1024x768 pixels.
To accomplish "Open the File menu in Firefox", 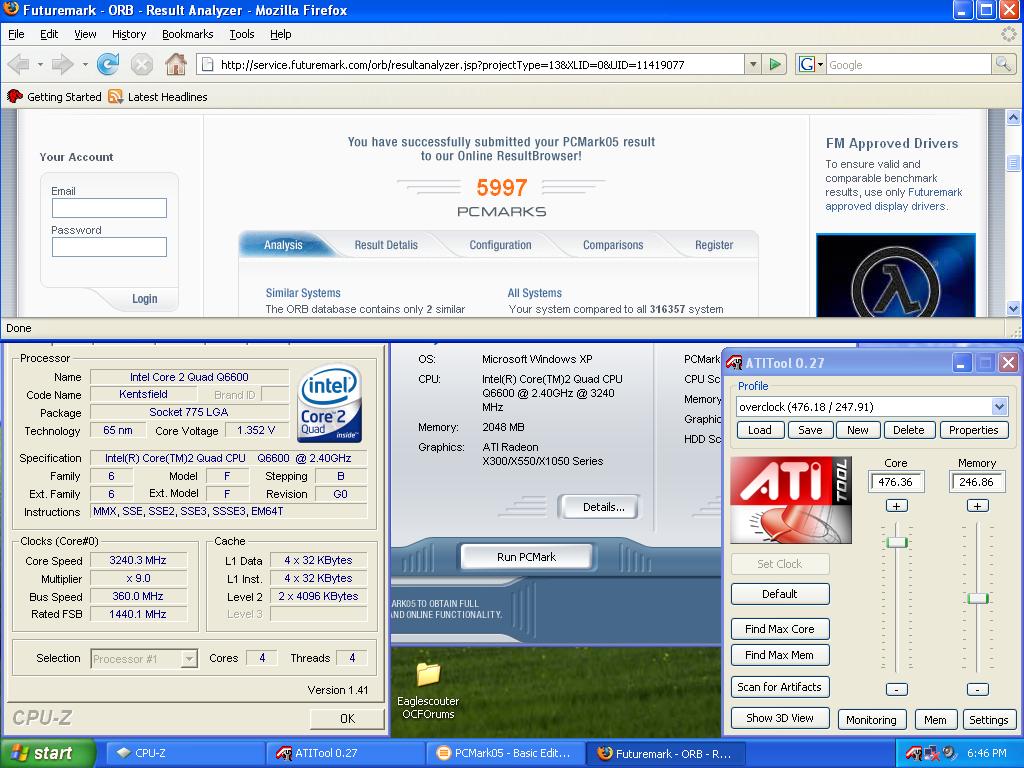I will pyautogui.click(x=16, y=34).
